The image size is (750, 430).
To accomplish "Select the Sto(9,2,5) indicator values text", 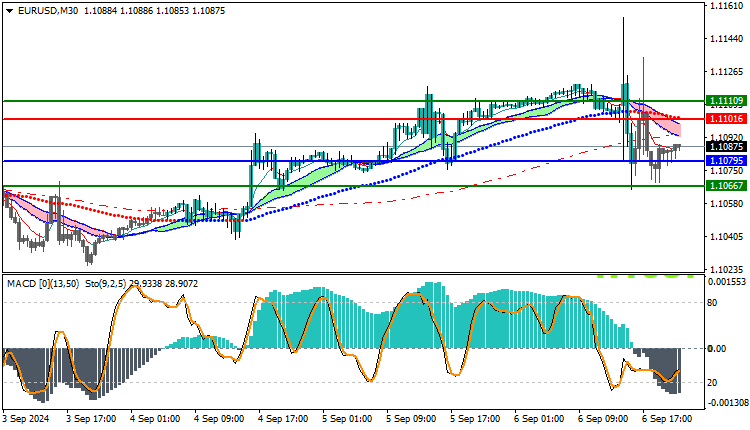I will pos(142,284).
